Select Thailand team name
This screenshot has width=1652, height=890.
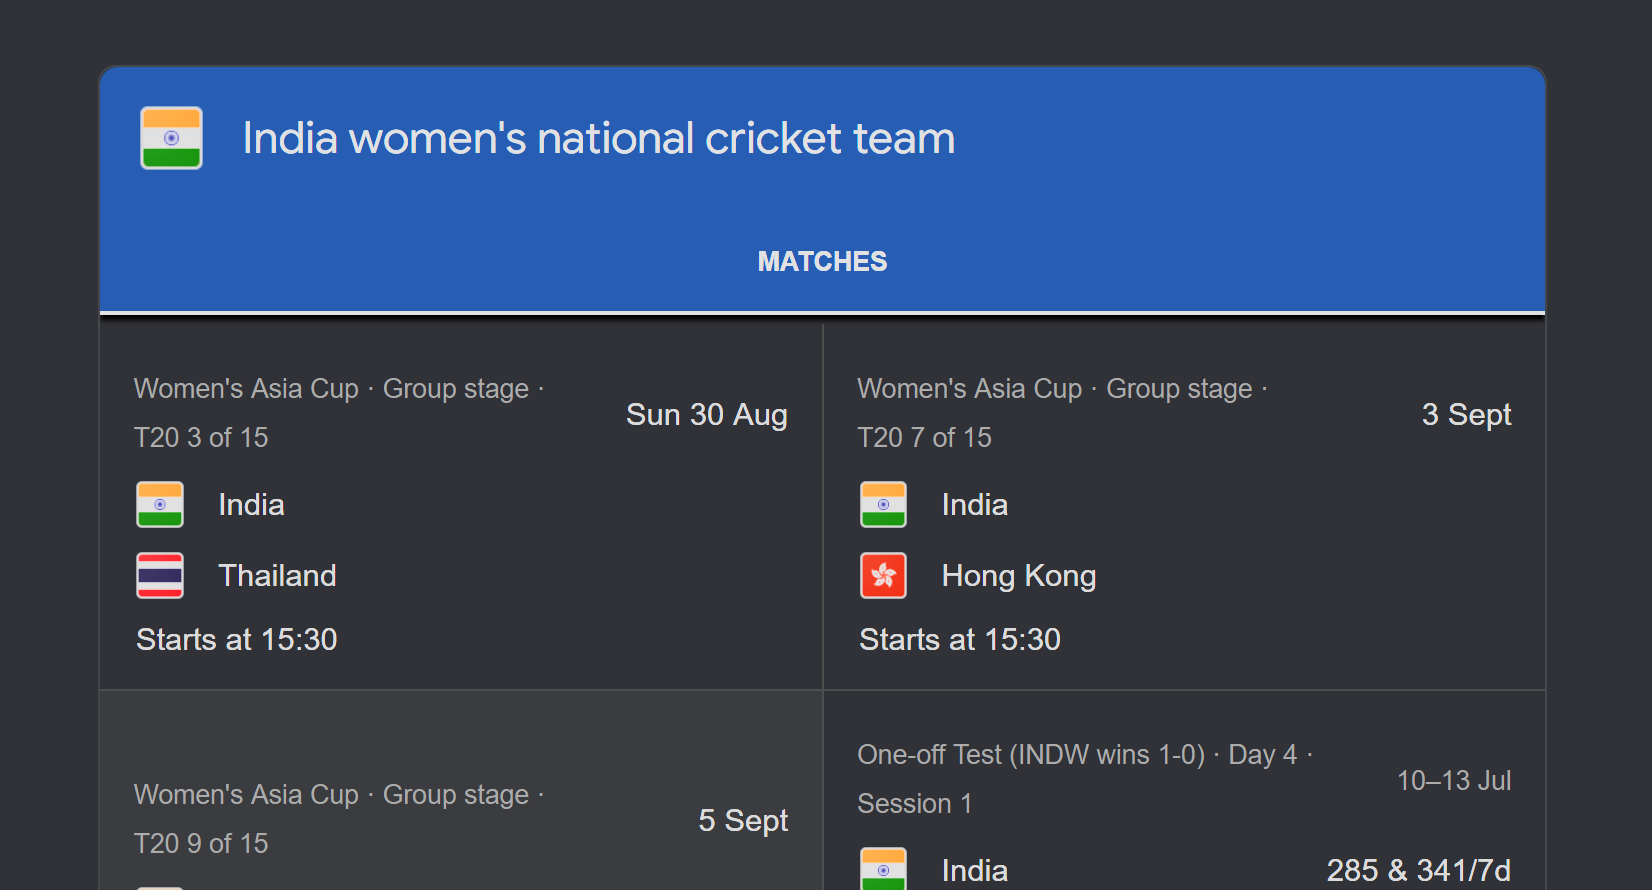[277, 576]
